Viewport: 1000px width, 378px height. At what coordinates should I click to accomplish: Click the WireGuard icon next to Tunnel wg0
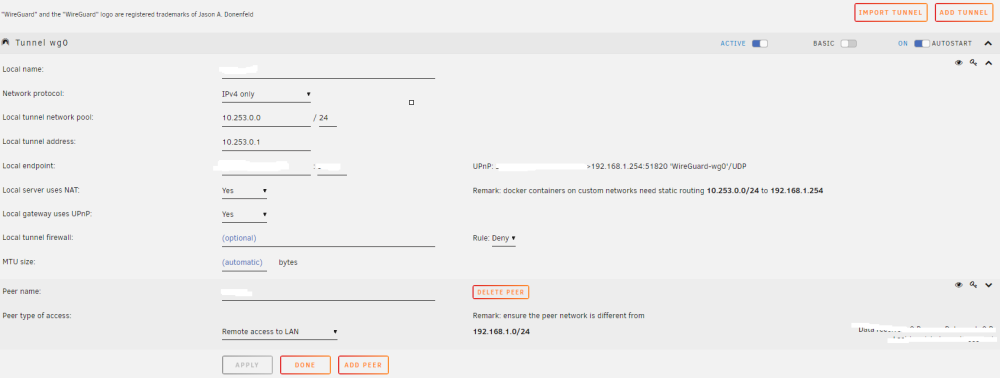6,43
